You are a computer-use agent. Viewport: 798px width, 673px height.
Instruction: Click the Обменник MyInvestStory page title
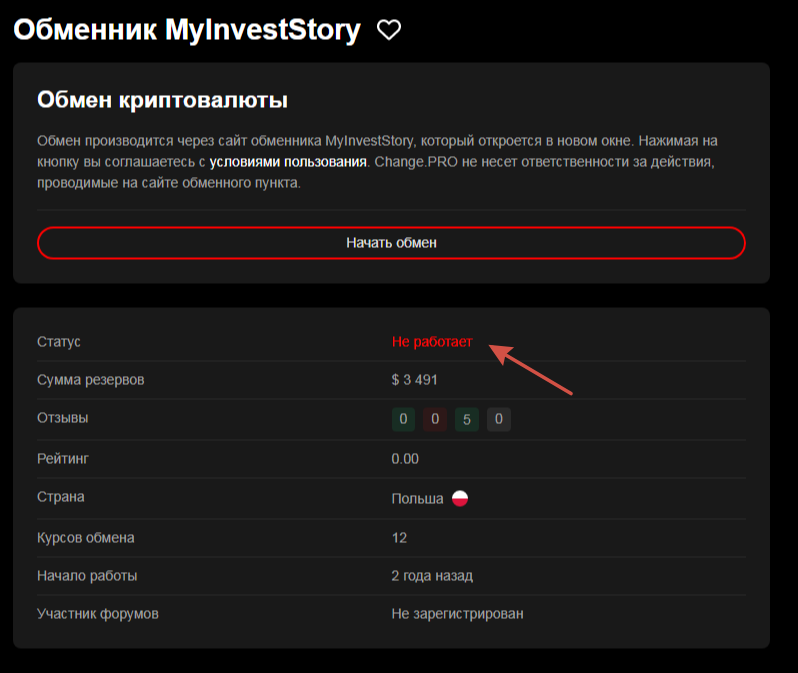[x=186, y=30]
